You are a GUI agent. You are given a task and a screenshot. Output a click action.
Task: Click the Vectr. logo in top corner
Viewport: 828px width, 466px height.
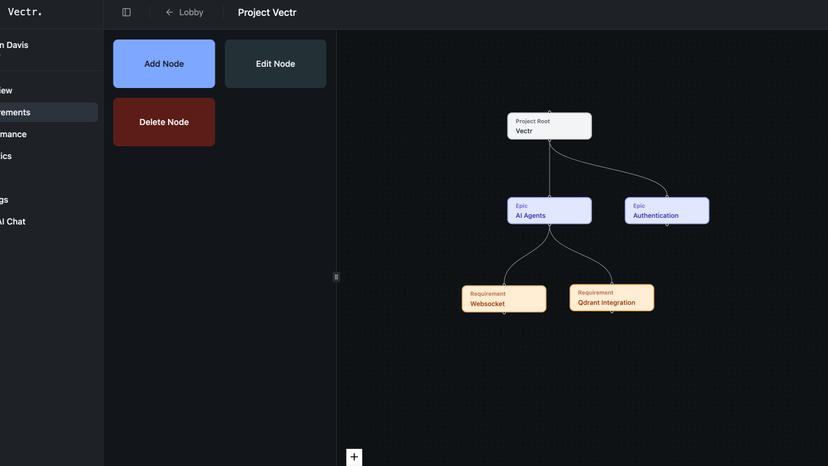point(25,12)
